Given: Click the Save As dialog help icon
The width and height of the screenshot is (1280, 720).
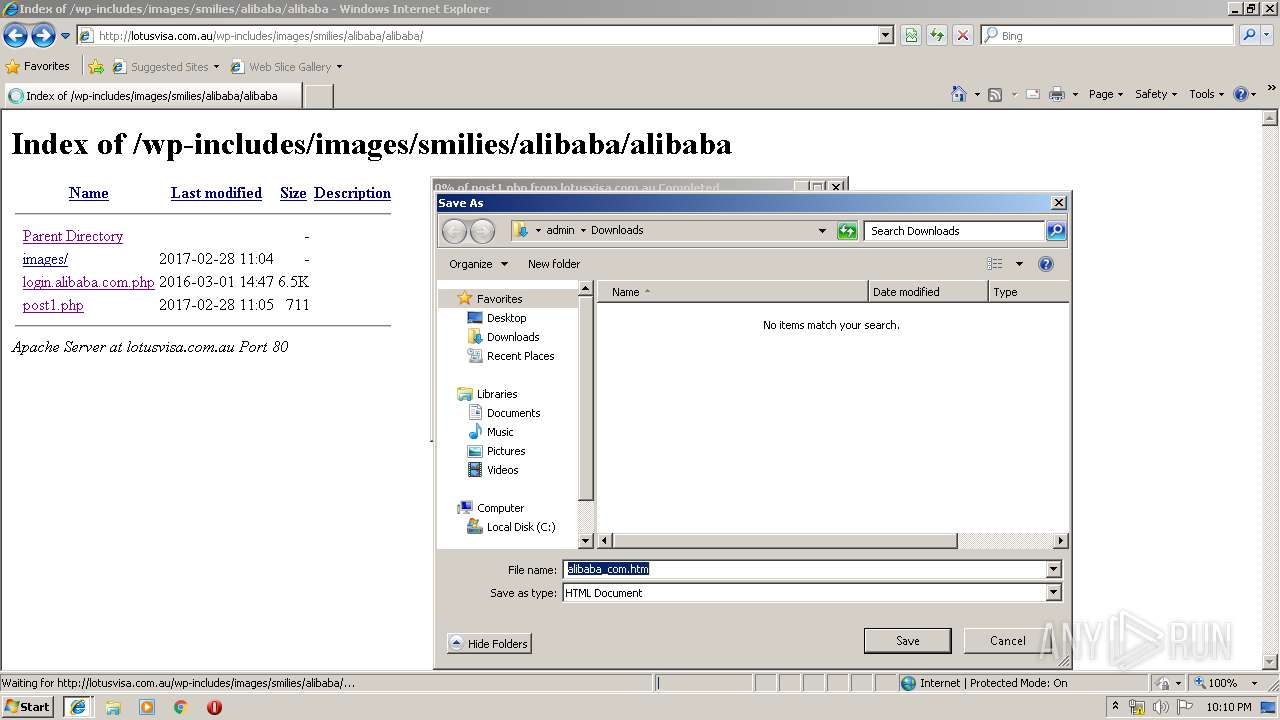Looking at the screenshot, I should (1046, 264).
